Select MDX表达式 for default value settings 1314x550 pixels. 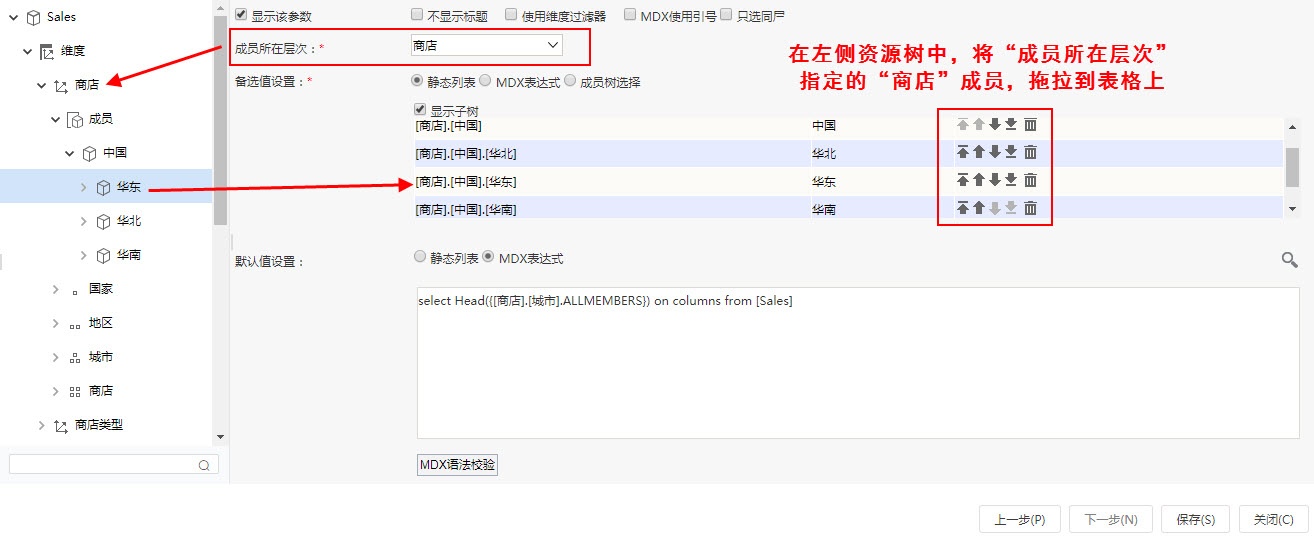[x=488, y=257]
